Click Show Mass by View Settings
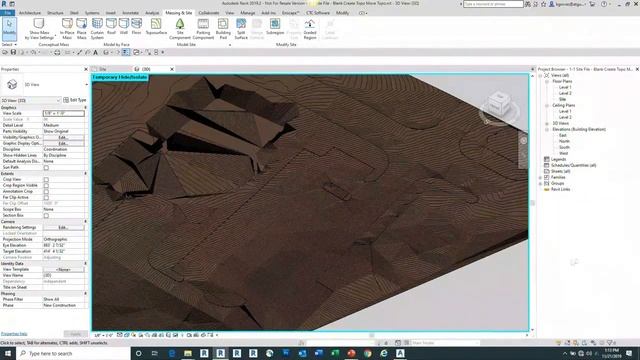640x360 pixels. click(39, 29)
